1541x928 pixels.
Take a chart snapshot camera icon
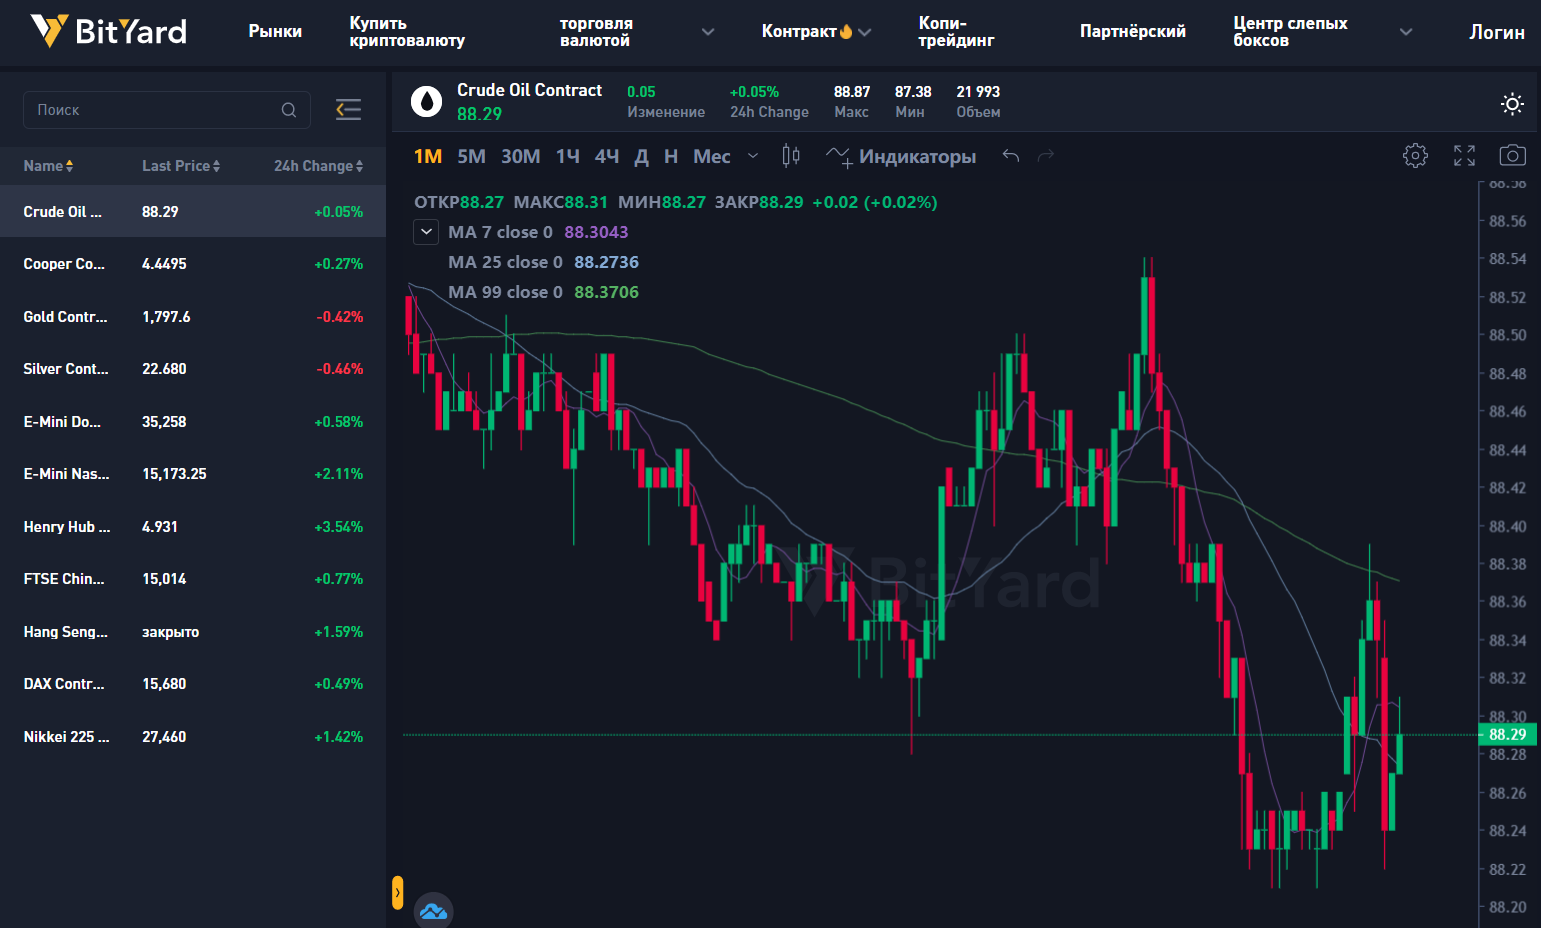point(1512,155)
